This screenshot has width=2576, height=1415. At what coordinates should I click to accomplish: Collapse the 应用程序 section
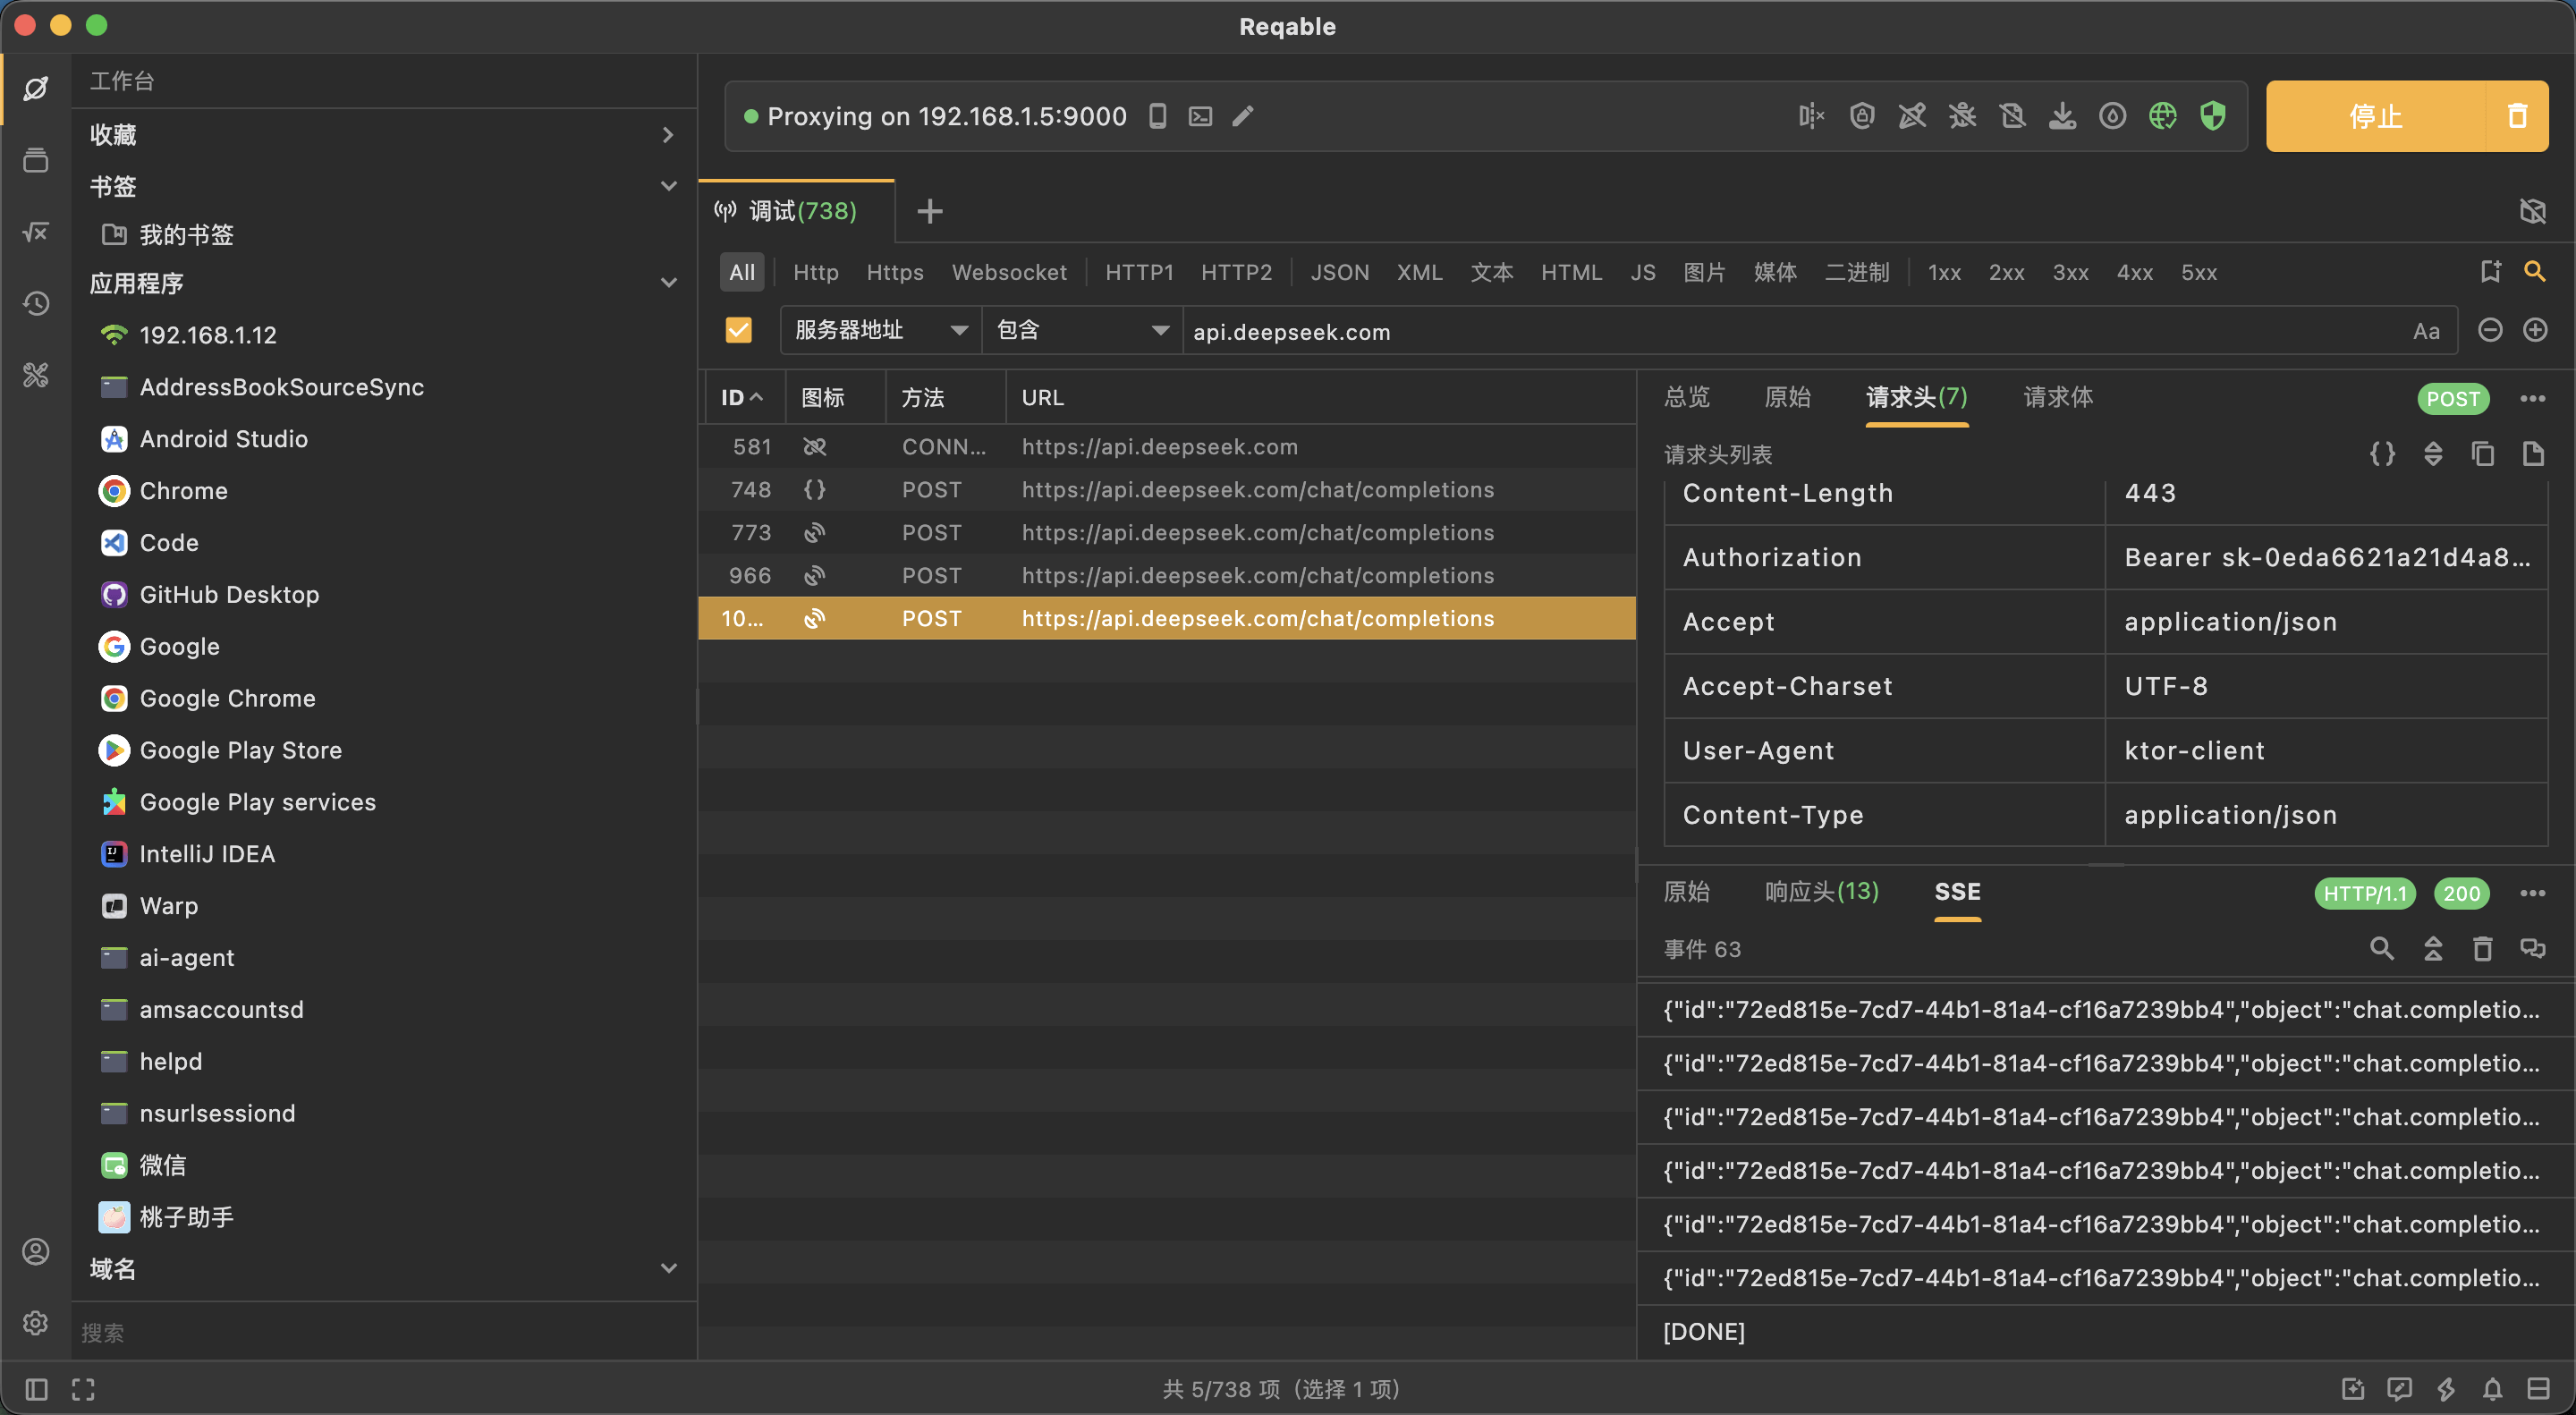[x=668, y=283]
